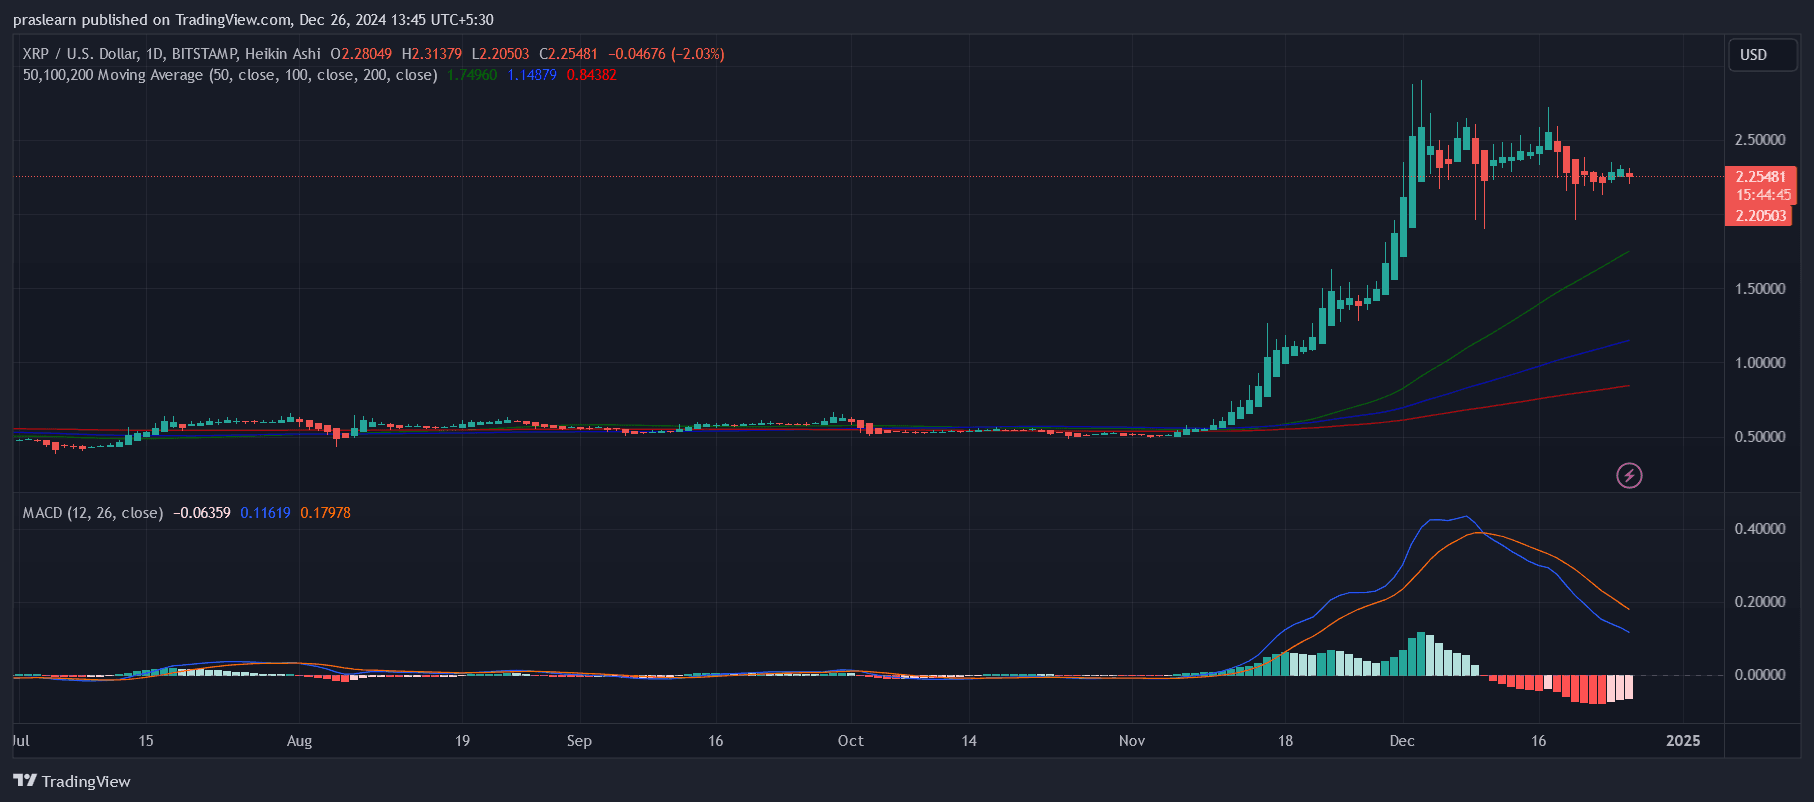The image size is (1814, 802).
Task: Click the Sep label on time axis
Action: [579, 741]
